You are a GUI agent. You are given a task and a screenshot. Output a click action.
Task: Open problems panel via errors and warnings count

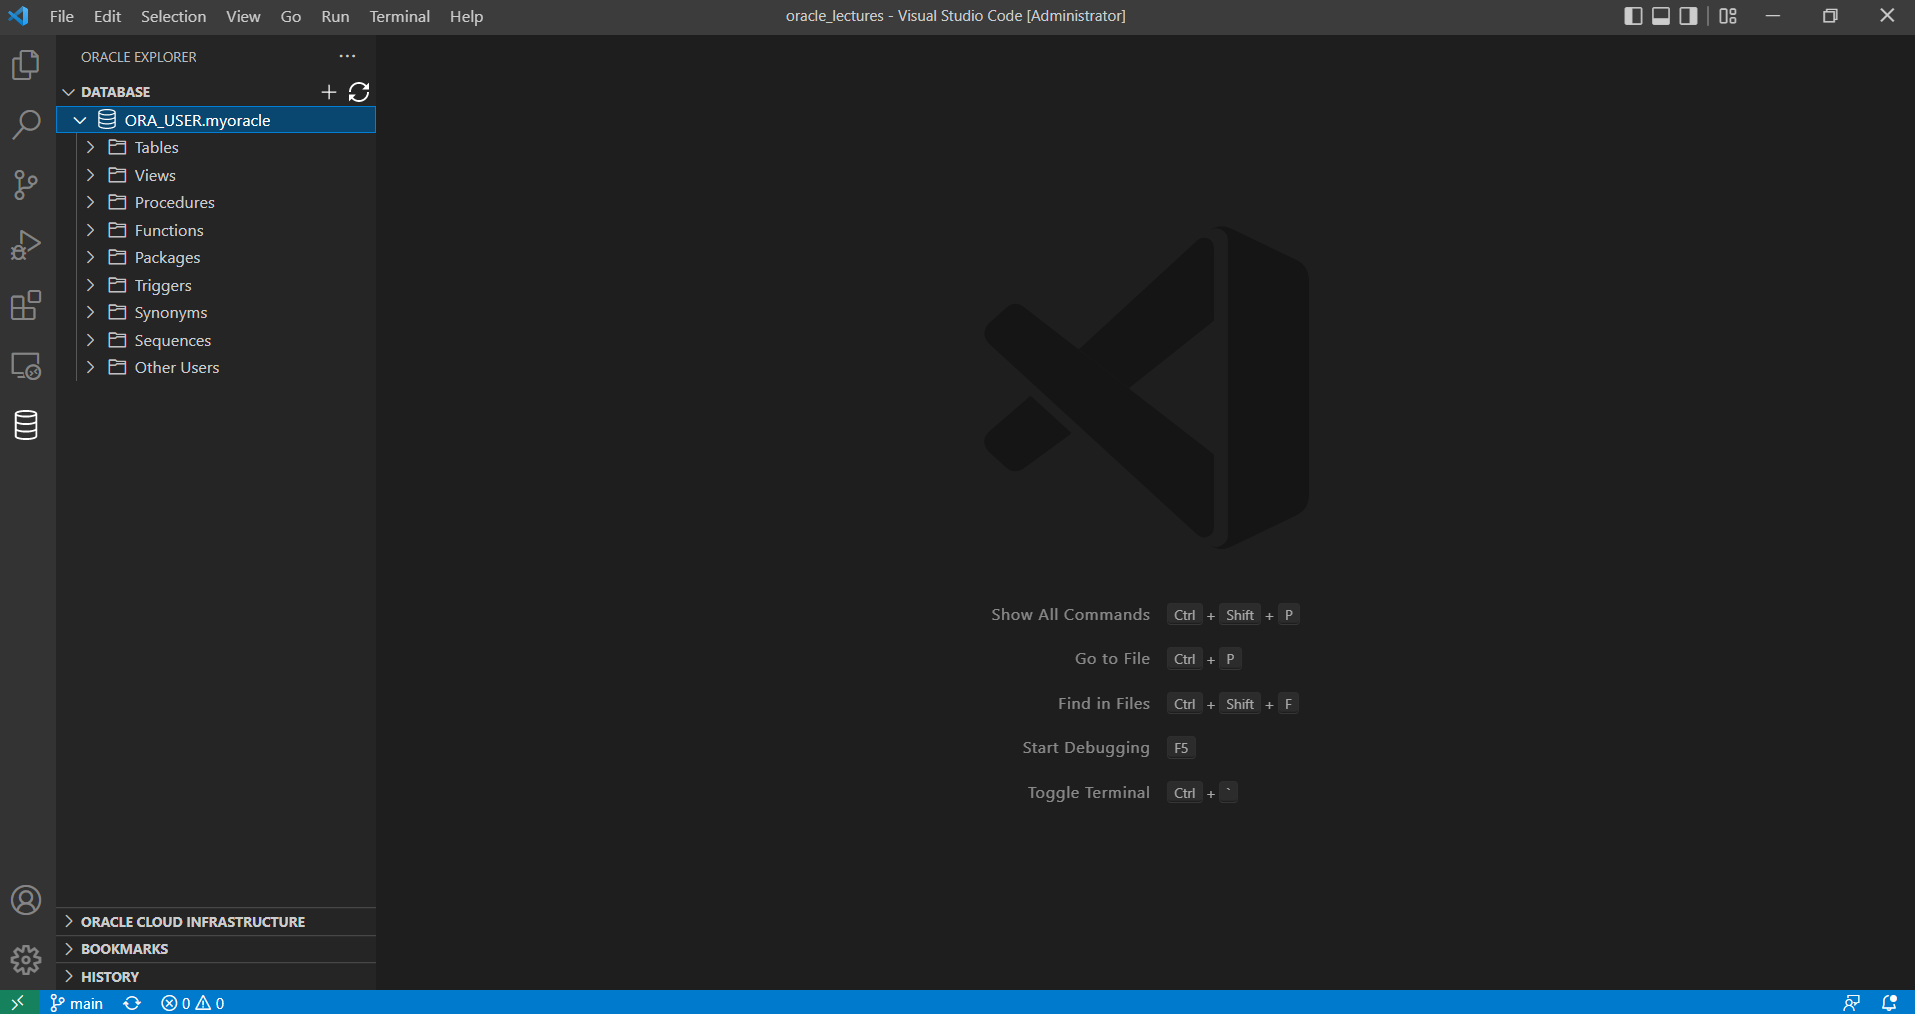coord(193,1003)
